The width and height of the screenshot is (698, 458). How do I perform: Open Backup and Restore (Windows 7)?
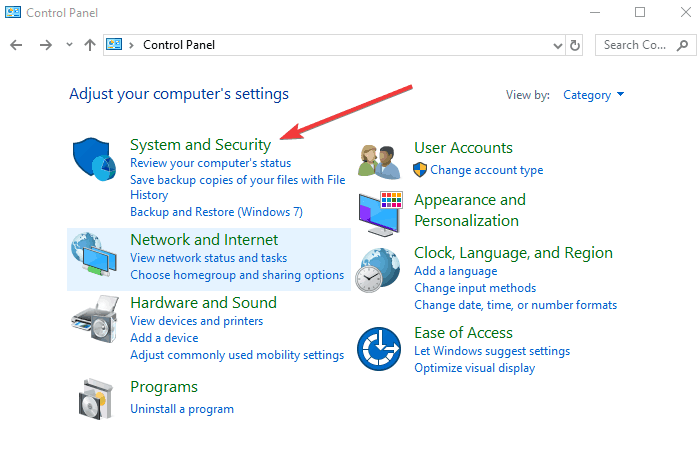[x=216, y=212]
